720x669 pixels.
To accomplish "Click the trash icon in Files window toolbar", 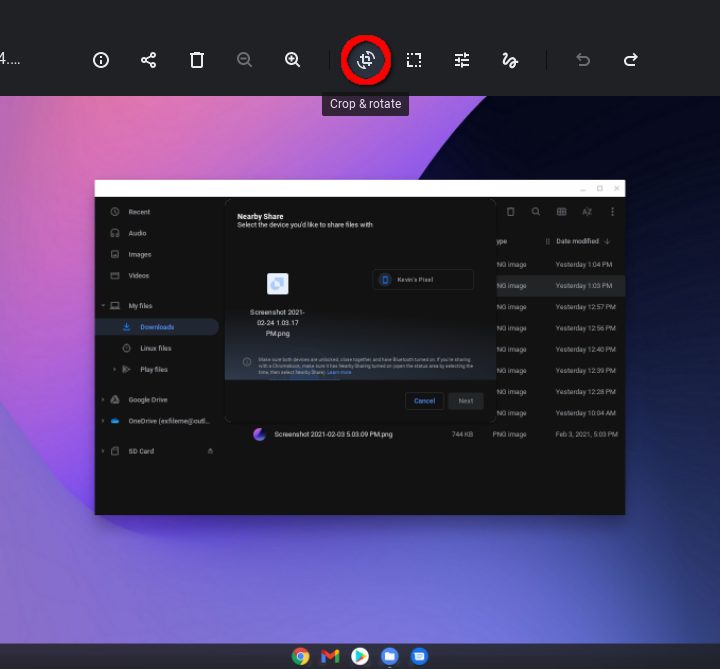I will point(511,212).
